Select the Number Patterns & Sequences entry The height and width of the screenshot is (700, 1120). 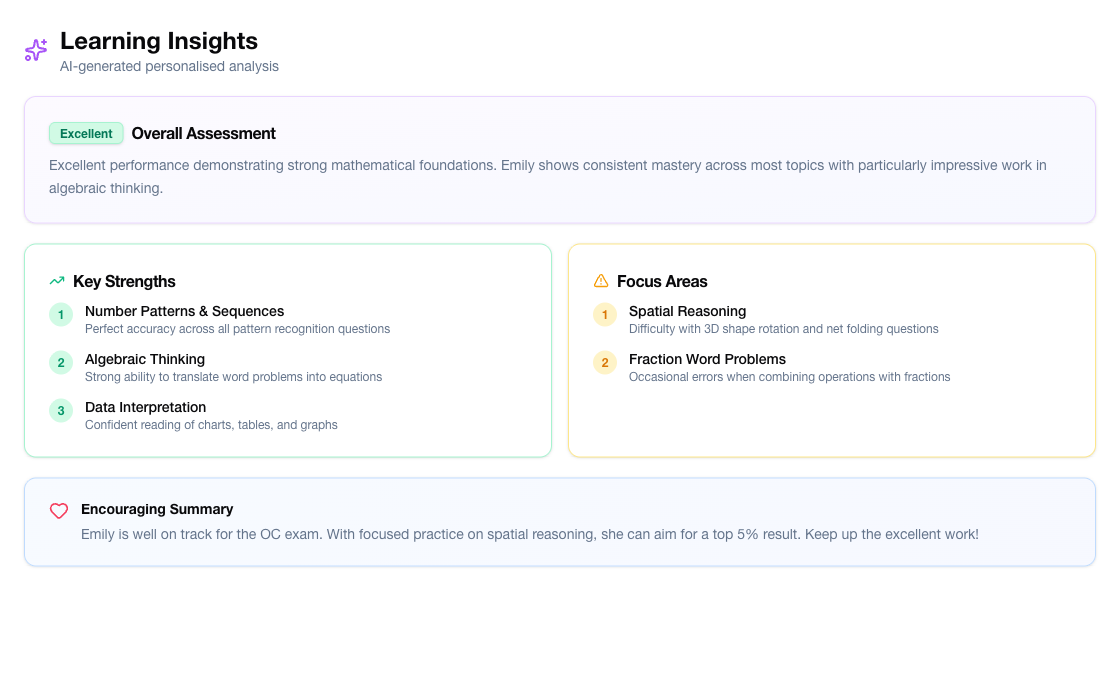click(x=184, y=311)
